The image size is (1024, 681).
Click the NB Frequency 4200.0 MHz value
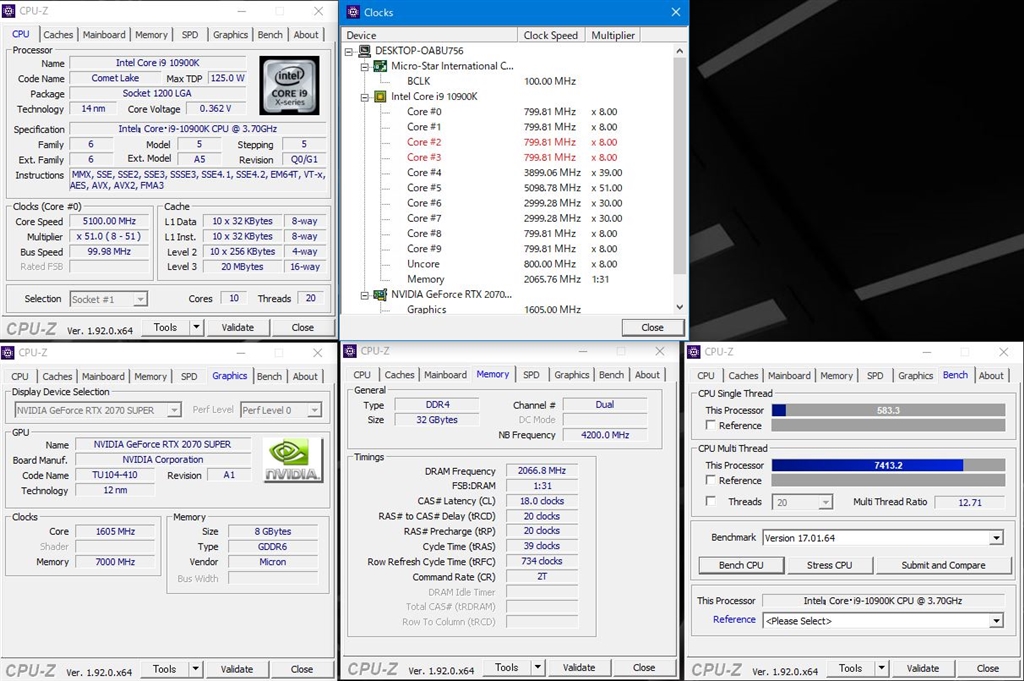pos(605,434)
